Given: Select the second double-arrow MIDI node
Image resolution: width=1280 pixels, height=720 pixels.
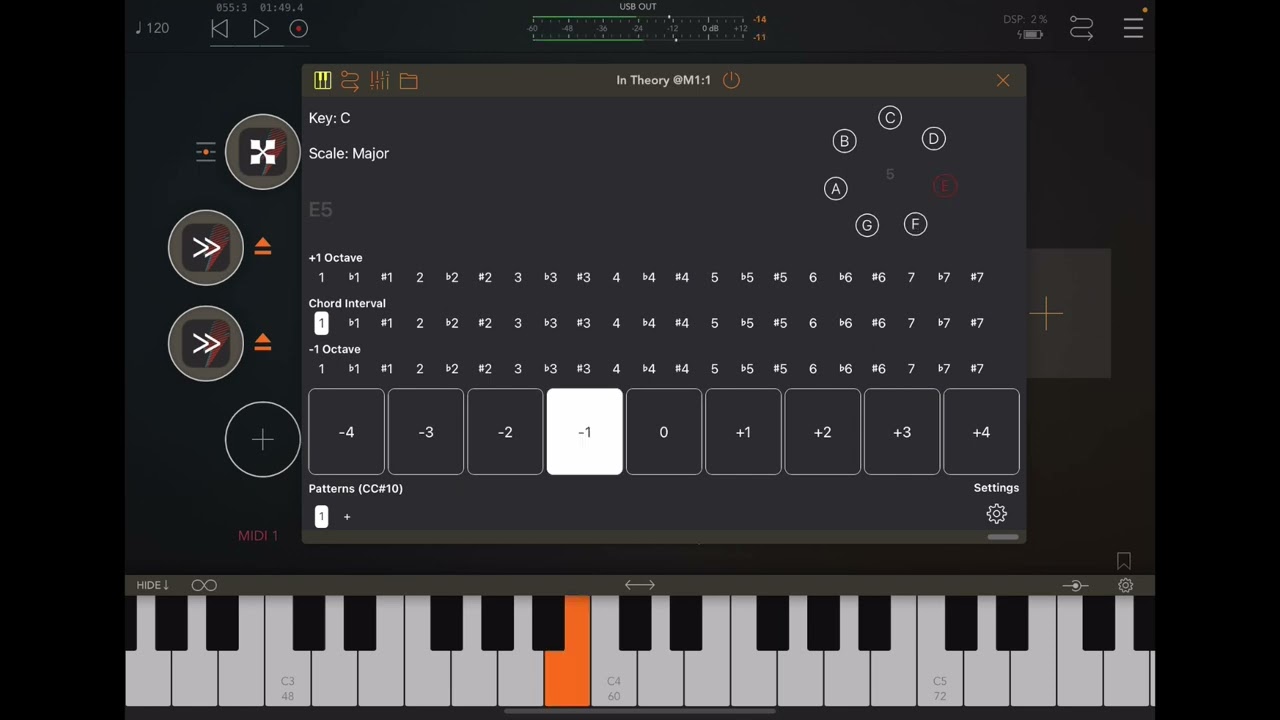Looking at the screenshot, I should point(206,343).
